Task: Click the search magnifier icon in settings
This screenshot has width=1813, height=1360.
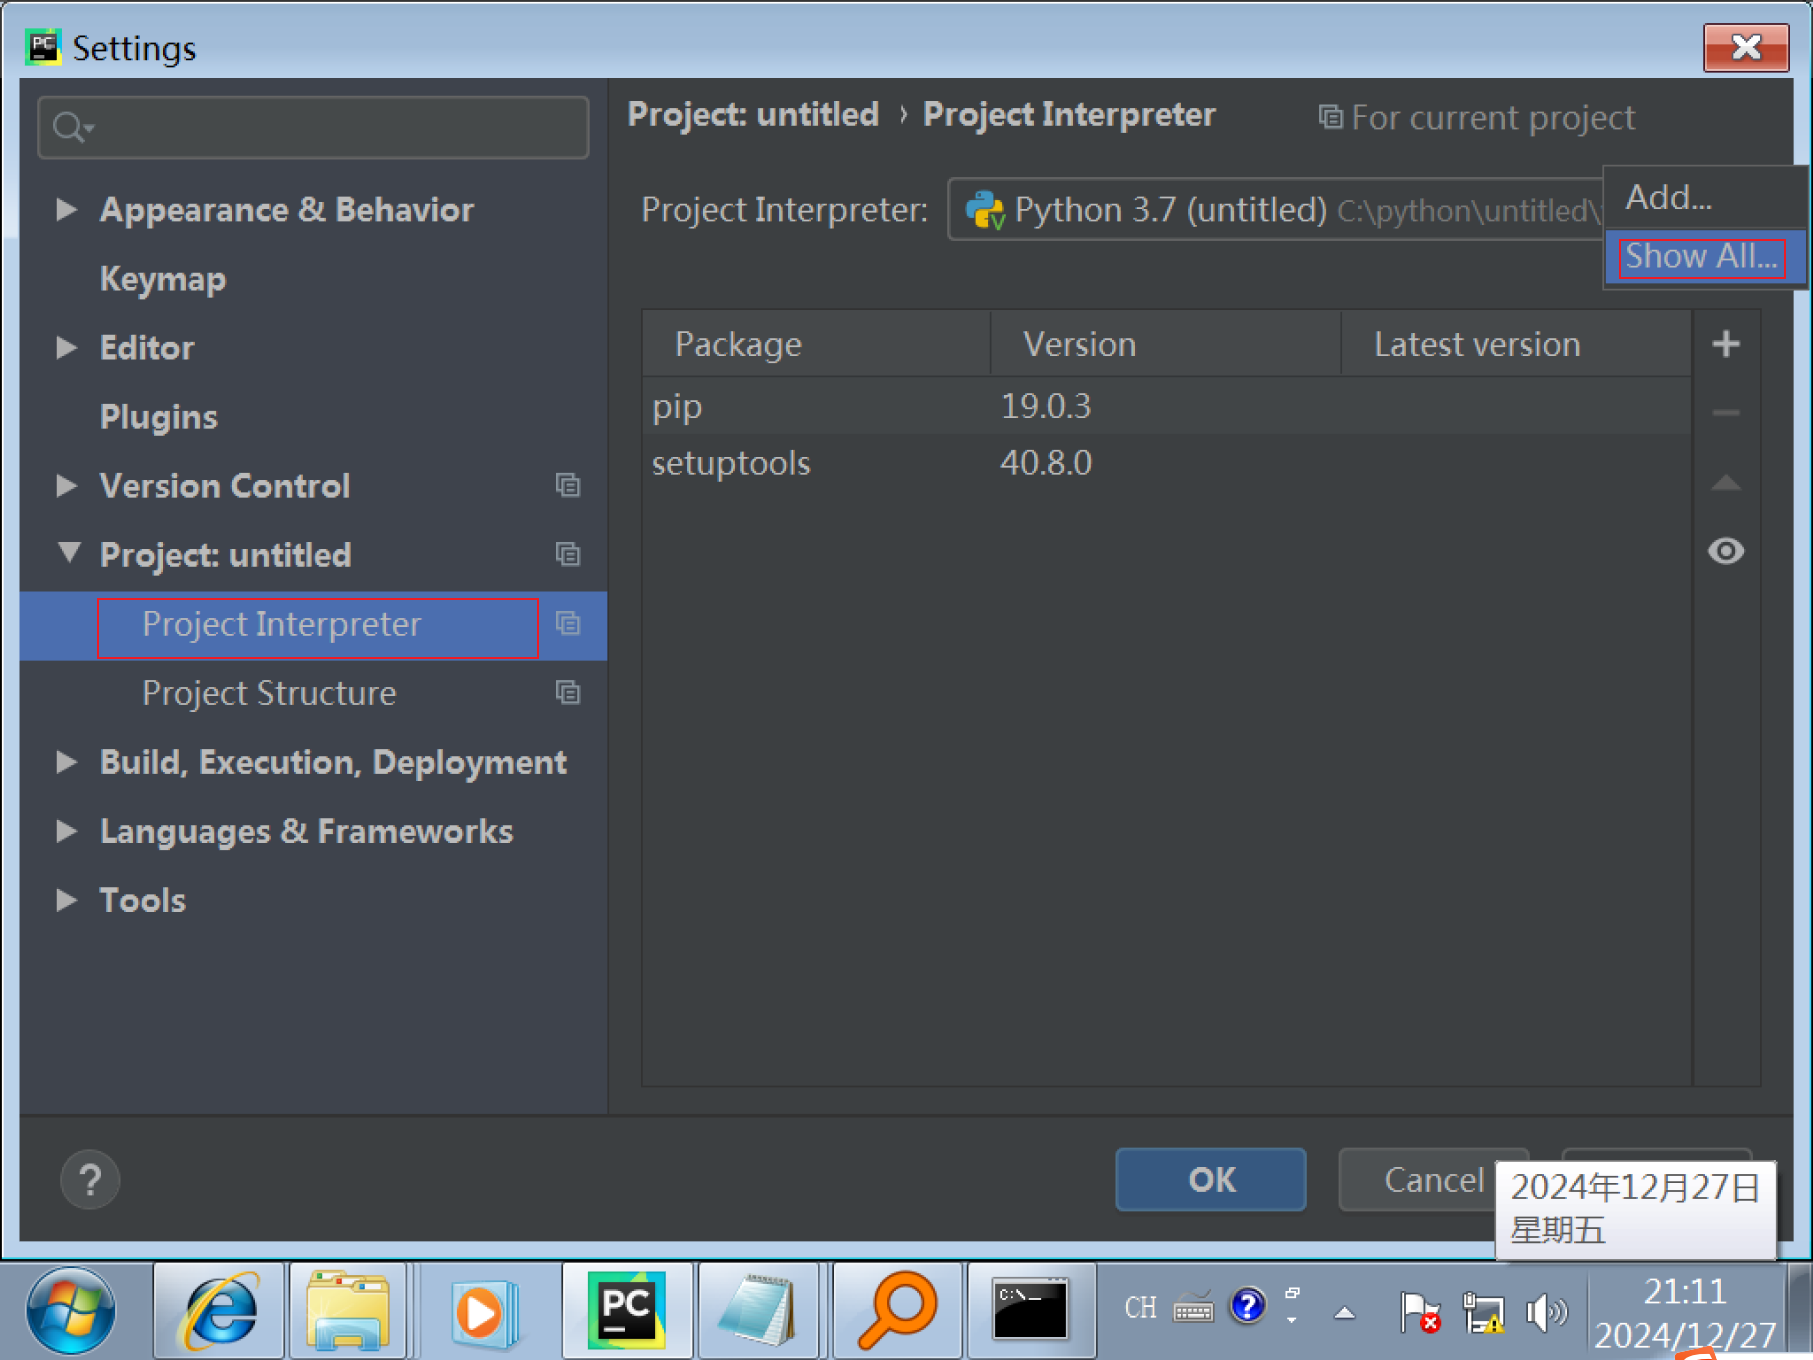Action: 71,127
